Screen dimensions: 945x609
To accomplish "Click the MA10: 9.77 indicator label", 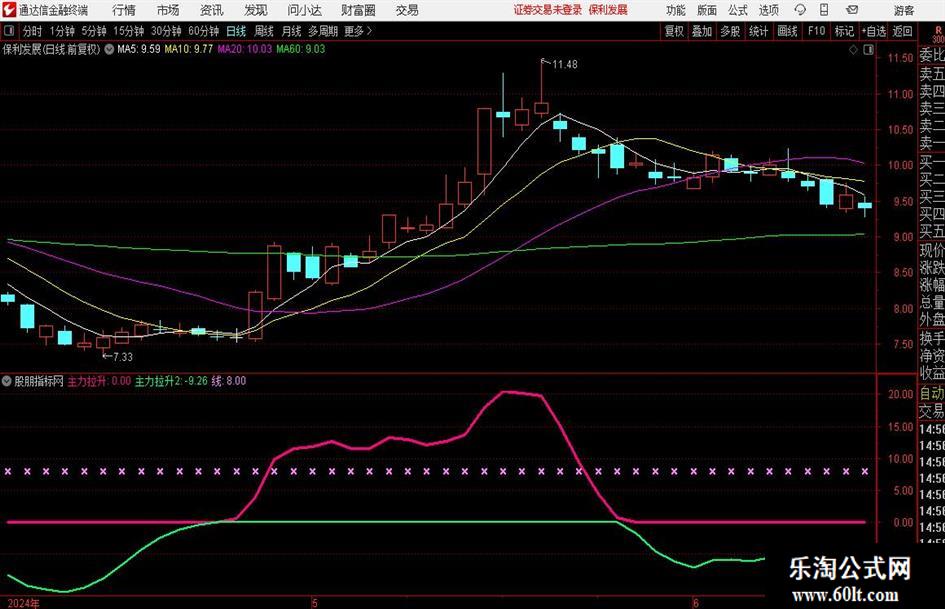I will click(189, 49).
